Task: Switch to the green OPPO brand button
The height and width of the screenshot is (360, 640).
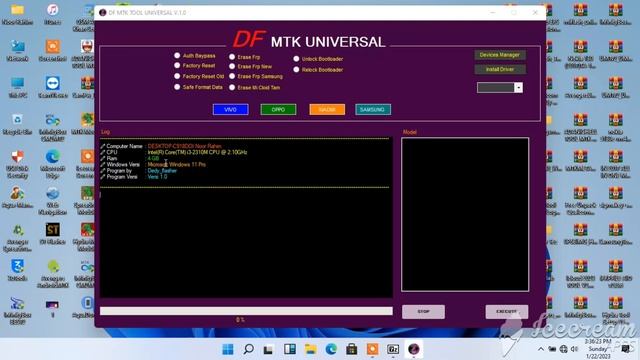Action: click(278, 109)
